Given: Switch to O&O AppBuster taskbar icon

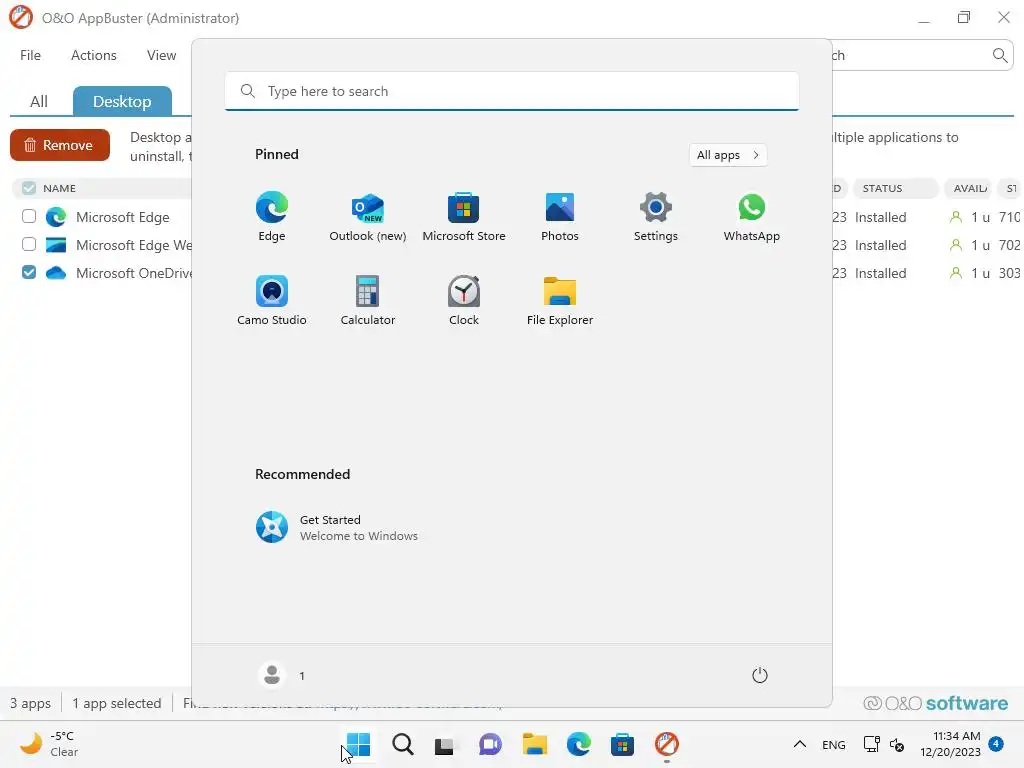Looking at the screenshot, I should click(x=667, y=744).
